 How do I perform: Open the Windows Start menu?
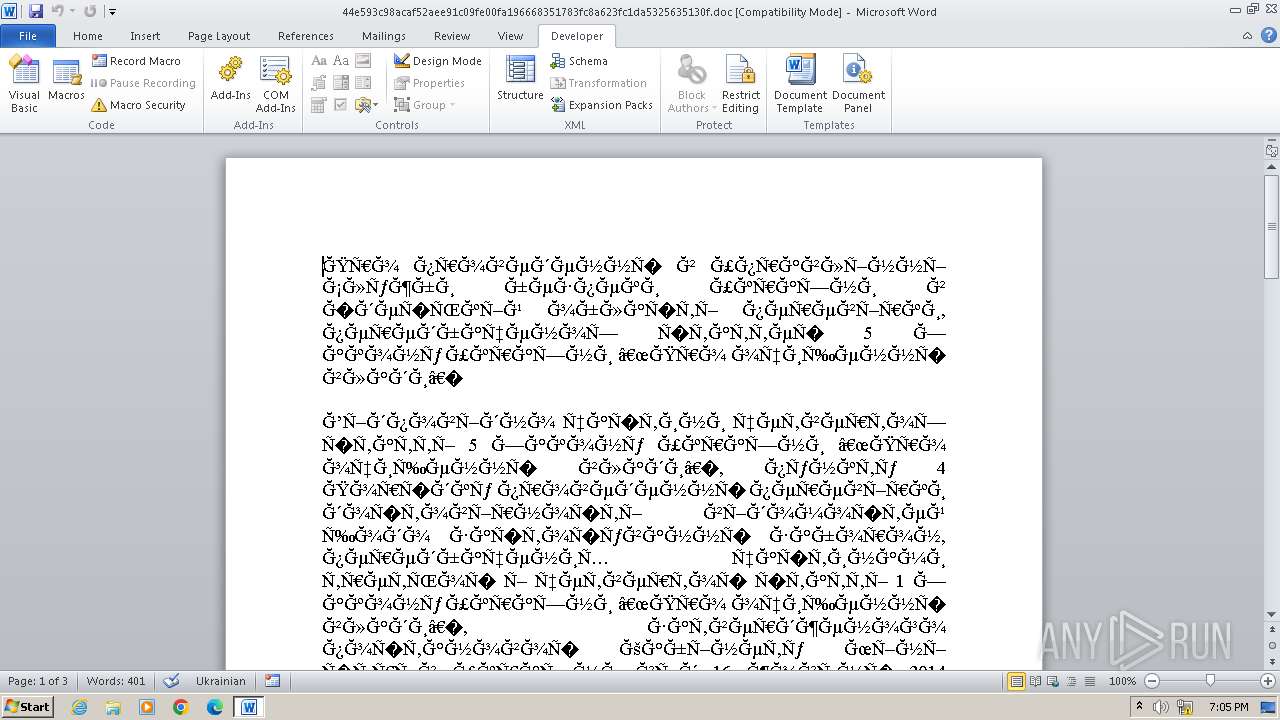pos(27,707)
